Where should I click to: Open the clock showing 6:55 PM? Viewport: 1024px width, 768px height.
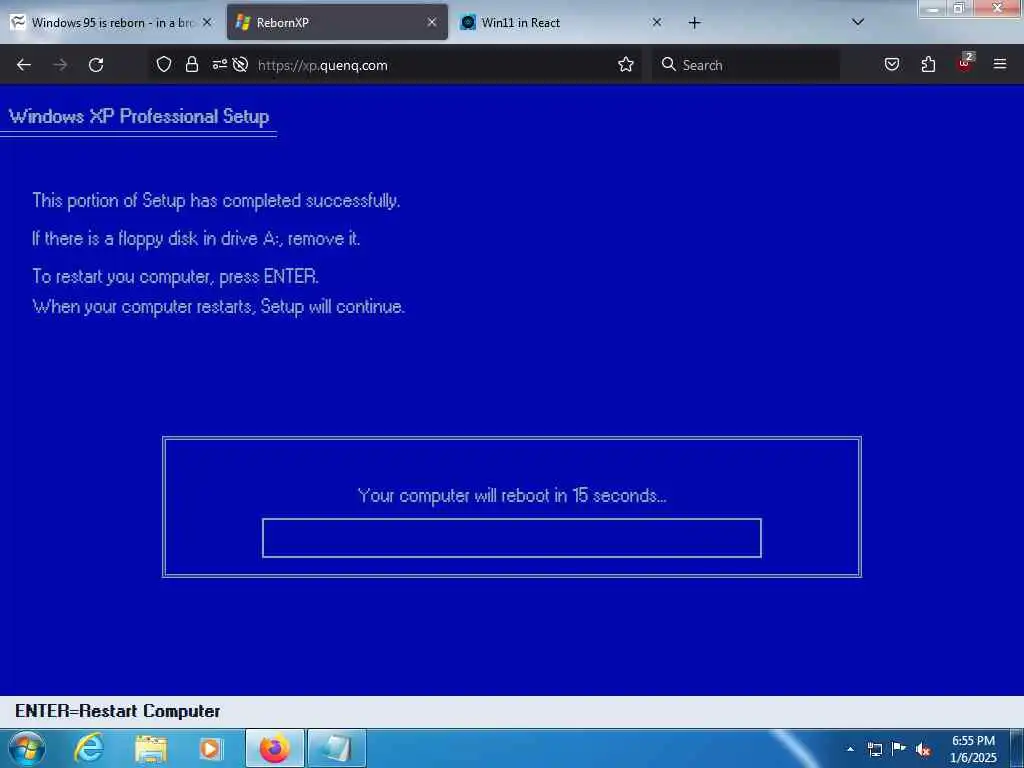[x=973, y=749]
